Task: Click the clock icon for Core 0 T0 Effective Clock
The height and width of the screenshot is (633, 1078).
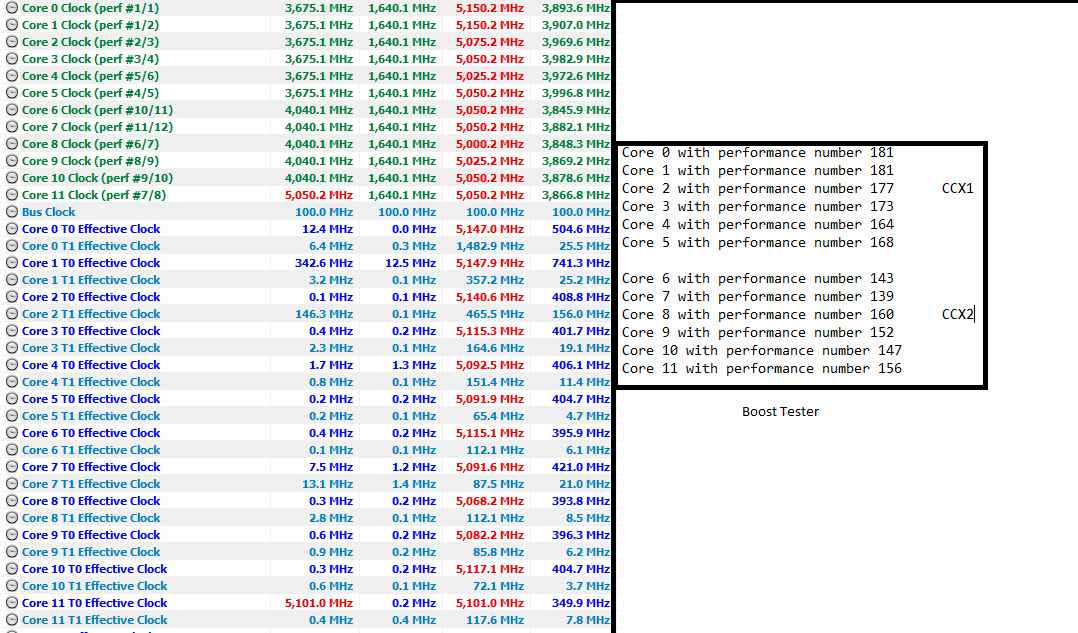Action: click(11, 228)
